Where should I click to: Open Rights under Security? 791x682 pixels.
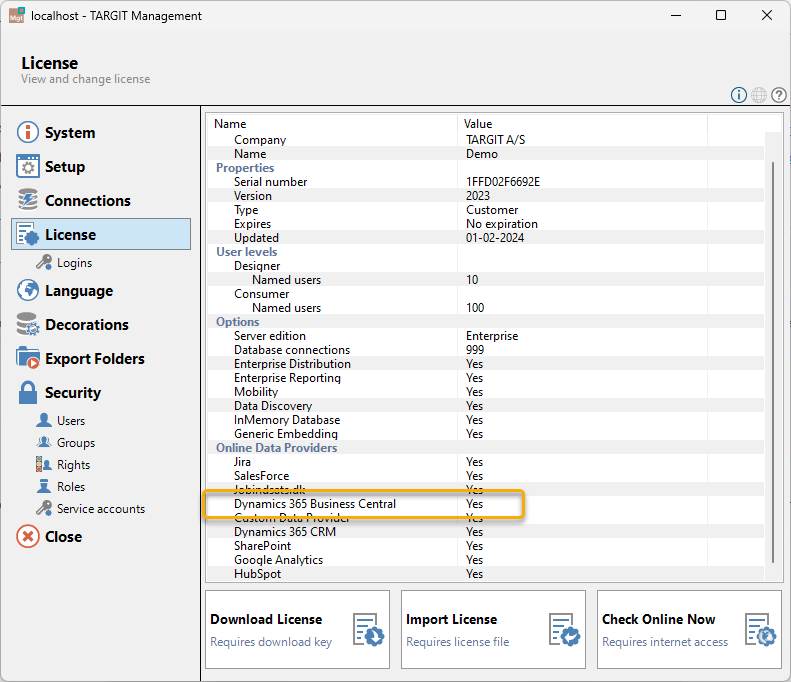[73, 465]
